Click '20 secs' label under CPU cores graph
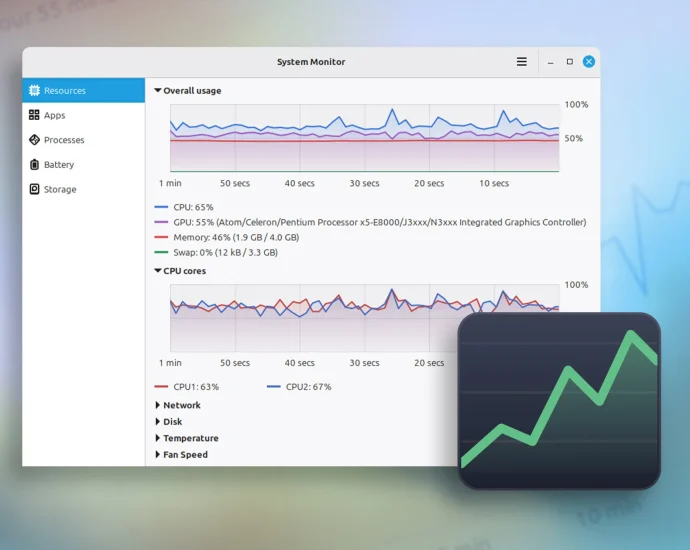 coord(429,363)
